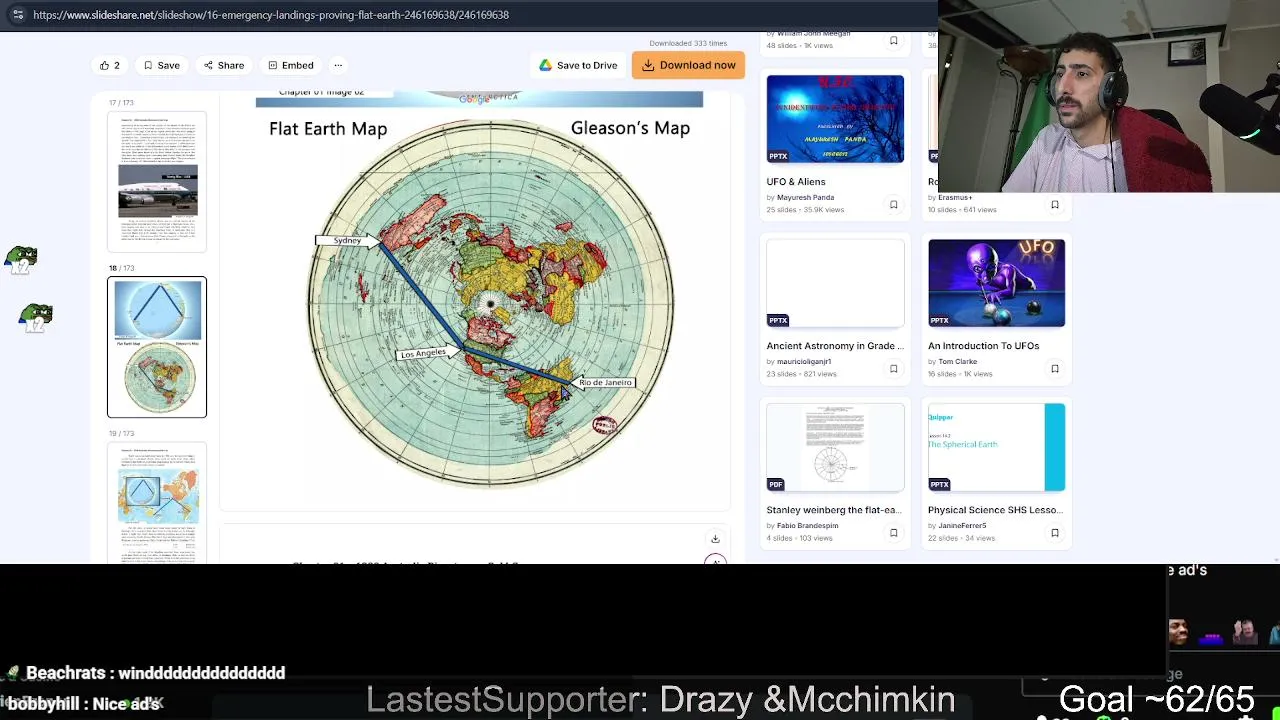The width and height of the screenshot is (1280, 720).
Task: Like the slideshow with the thumbs-up button
Action: coord(109,65)
